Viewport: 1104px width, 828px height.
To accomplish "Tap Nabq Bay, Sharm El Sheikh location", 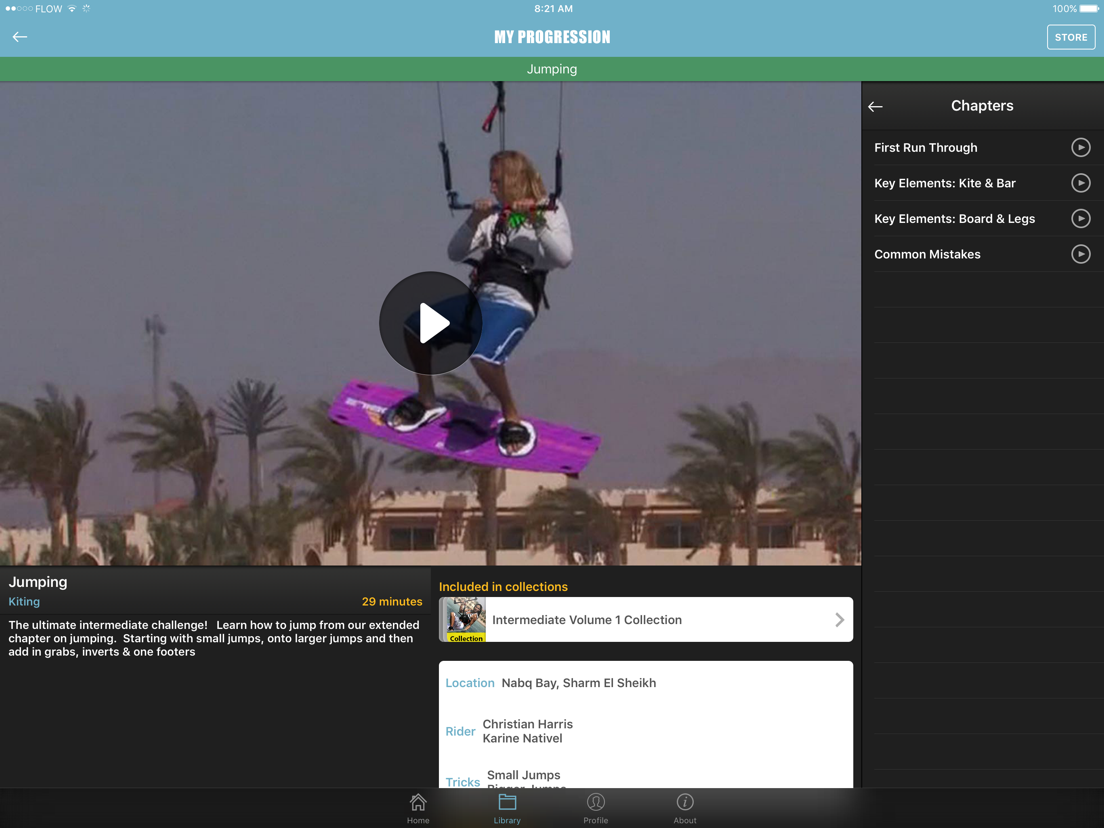I will point(578,683).
